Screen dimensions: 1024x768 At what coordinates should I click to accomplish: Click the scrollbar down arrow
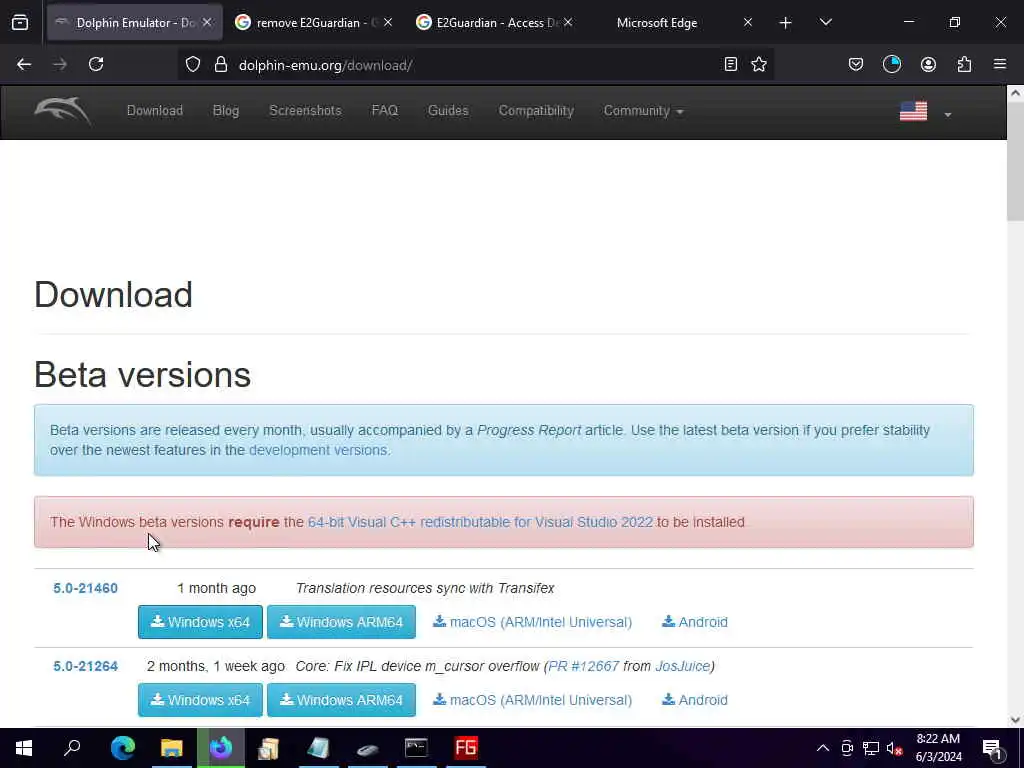[1015, 720]
